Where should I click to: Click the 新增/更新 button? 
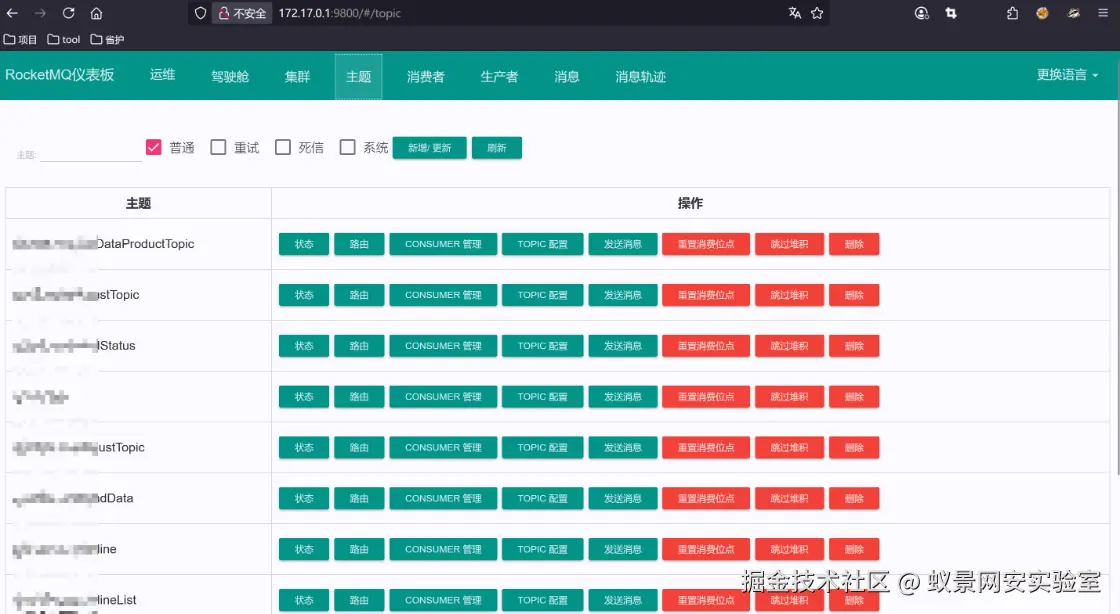[x=429, y=148]
